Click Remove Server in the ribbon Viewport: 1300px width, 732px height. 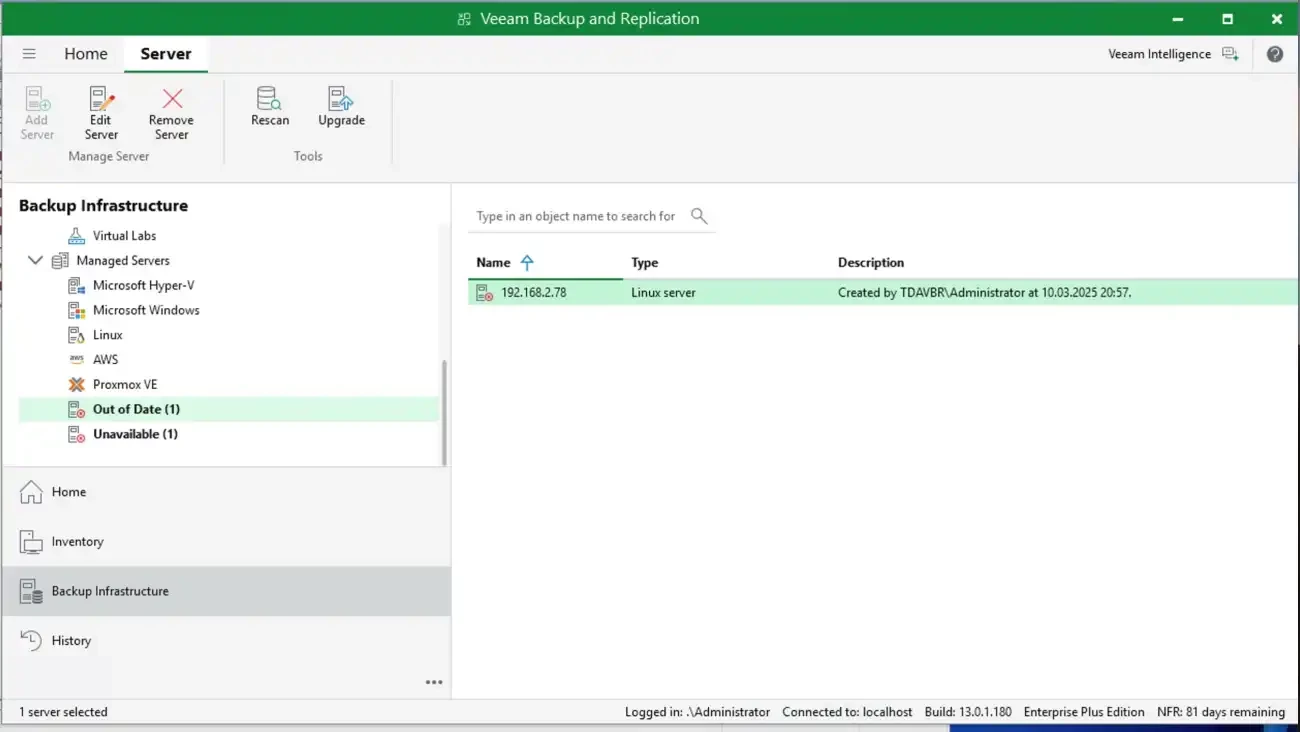[171, 113]
